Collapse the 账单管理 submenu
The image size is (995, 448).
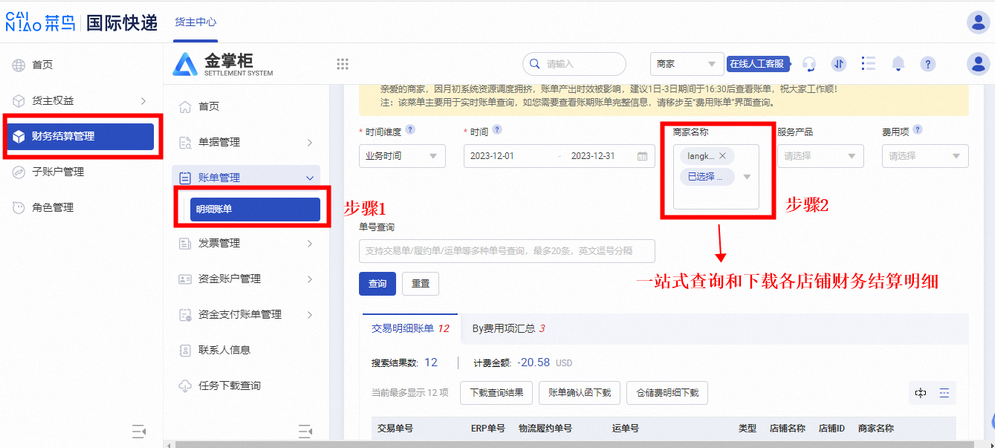tap(310, 178)
